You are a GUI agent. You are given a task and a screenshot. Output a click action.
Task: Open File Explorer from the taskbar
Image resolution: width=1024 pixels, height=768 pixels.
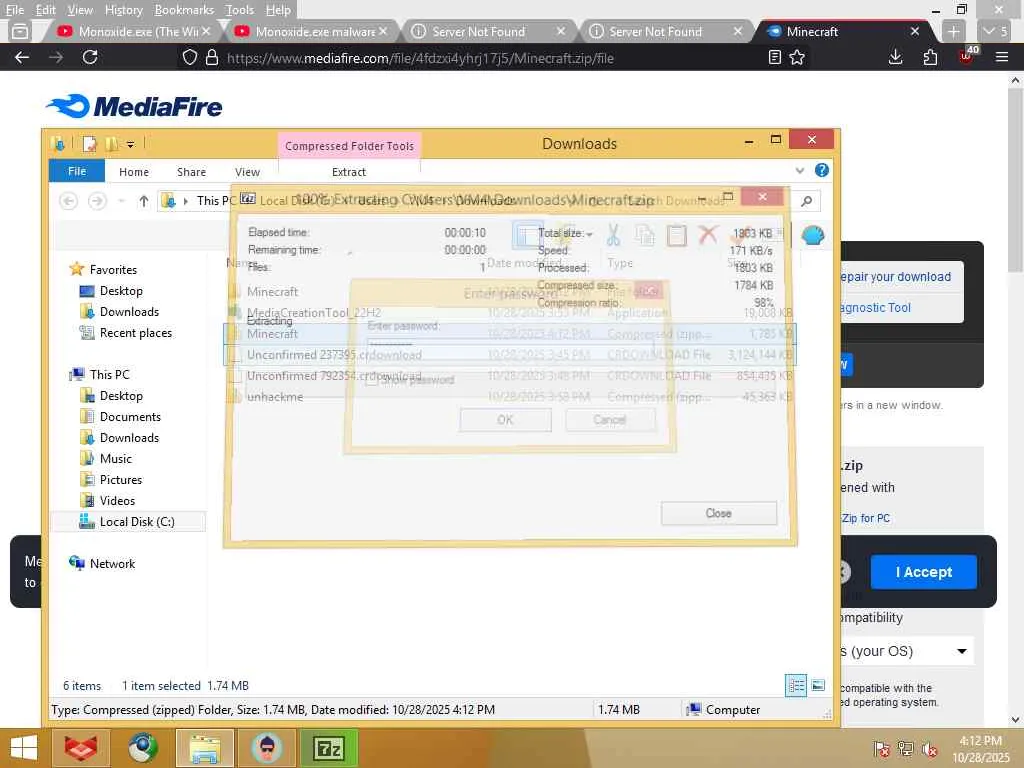click(x=204, y=748)
